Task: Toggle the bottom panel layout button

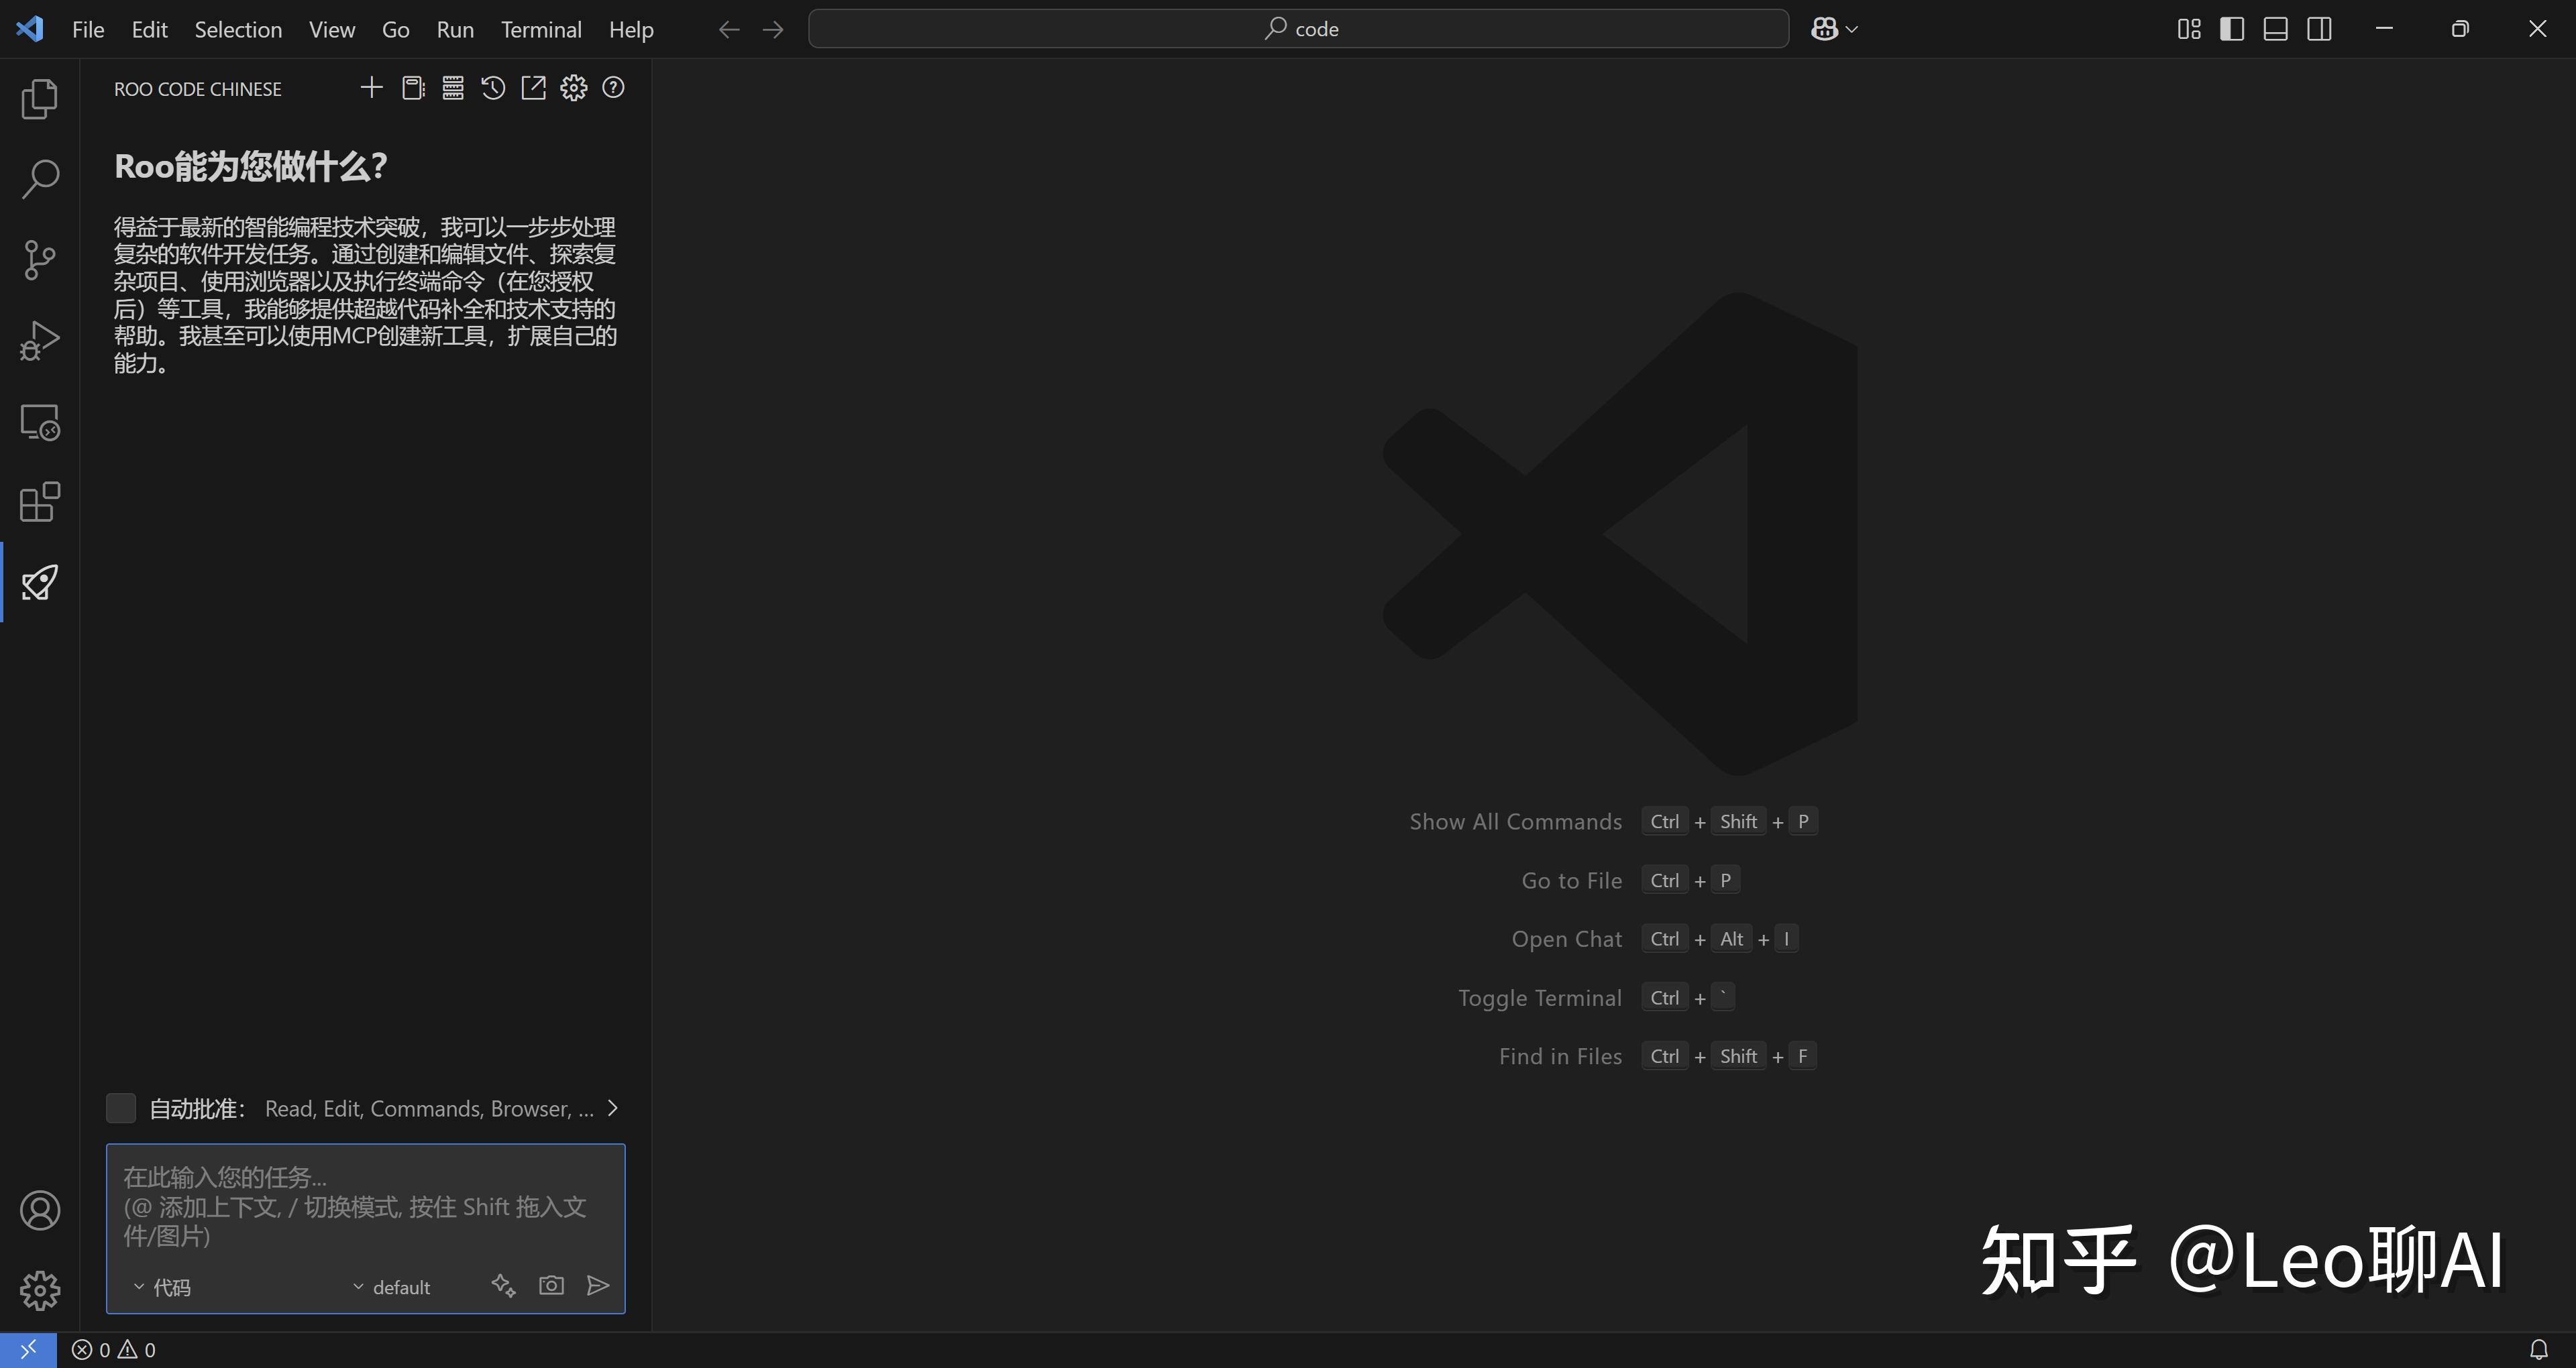Action: tap(2275, 29)
